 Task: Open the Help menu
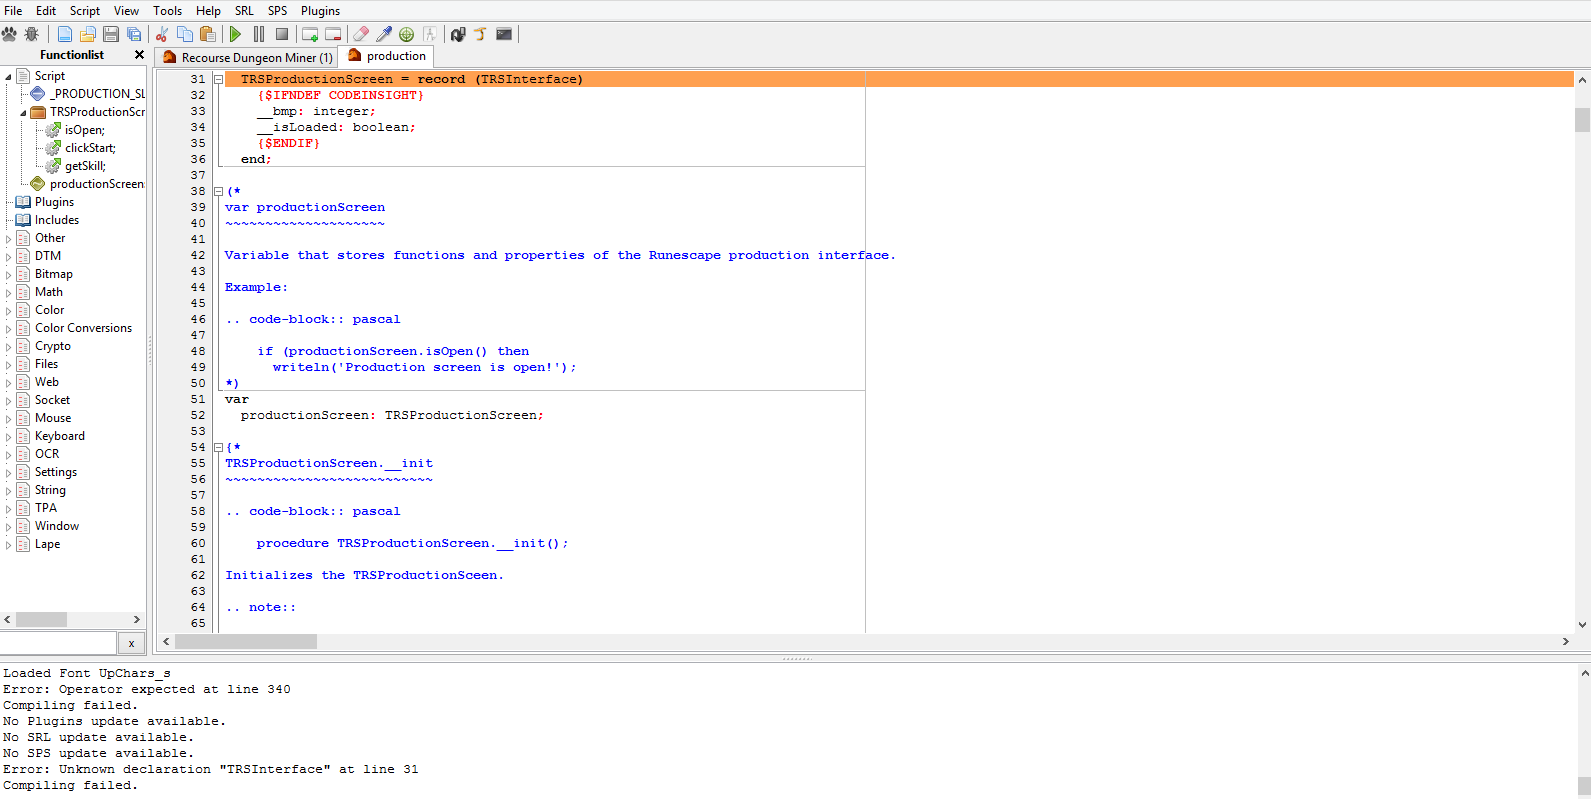point(209,11)
